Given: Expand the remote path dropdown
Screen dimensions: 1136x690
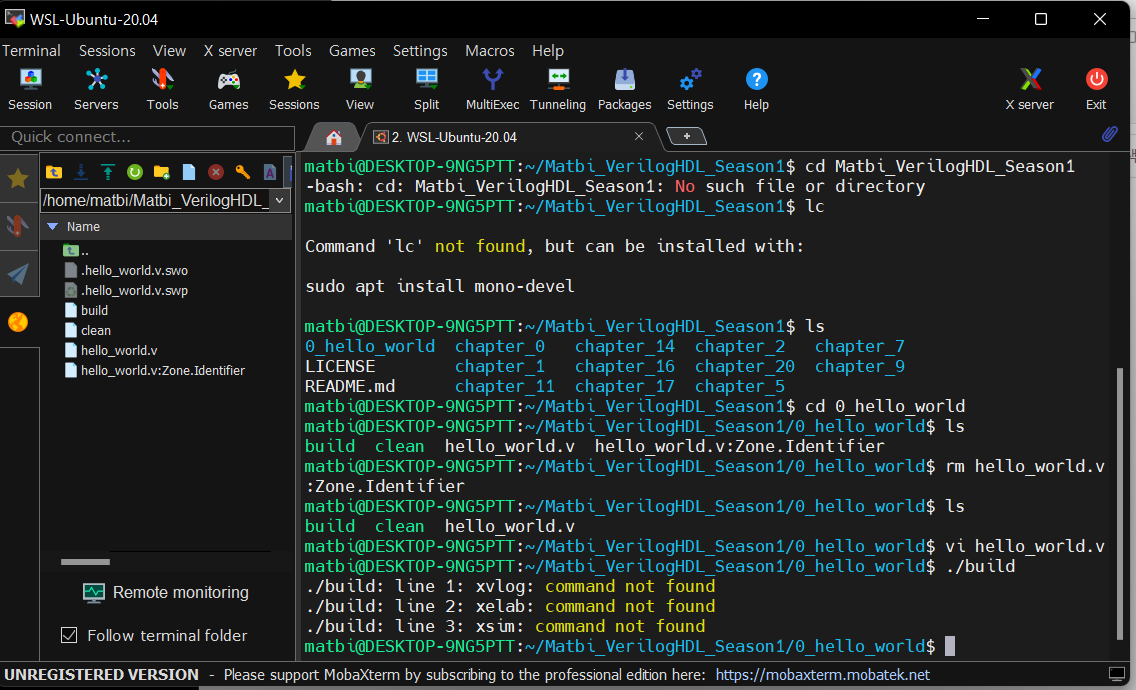Looking at the screenshot, I should 279,201.
